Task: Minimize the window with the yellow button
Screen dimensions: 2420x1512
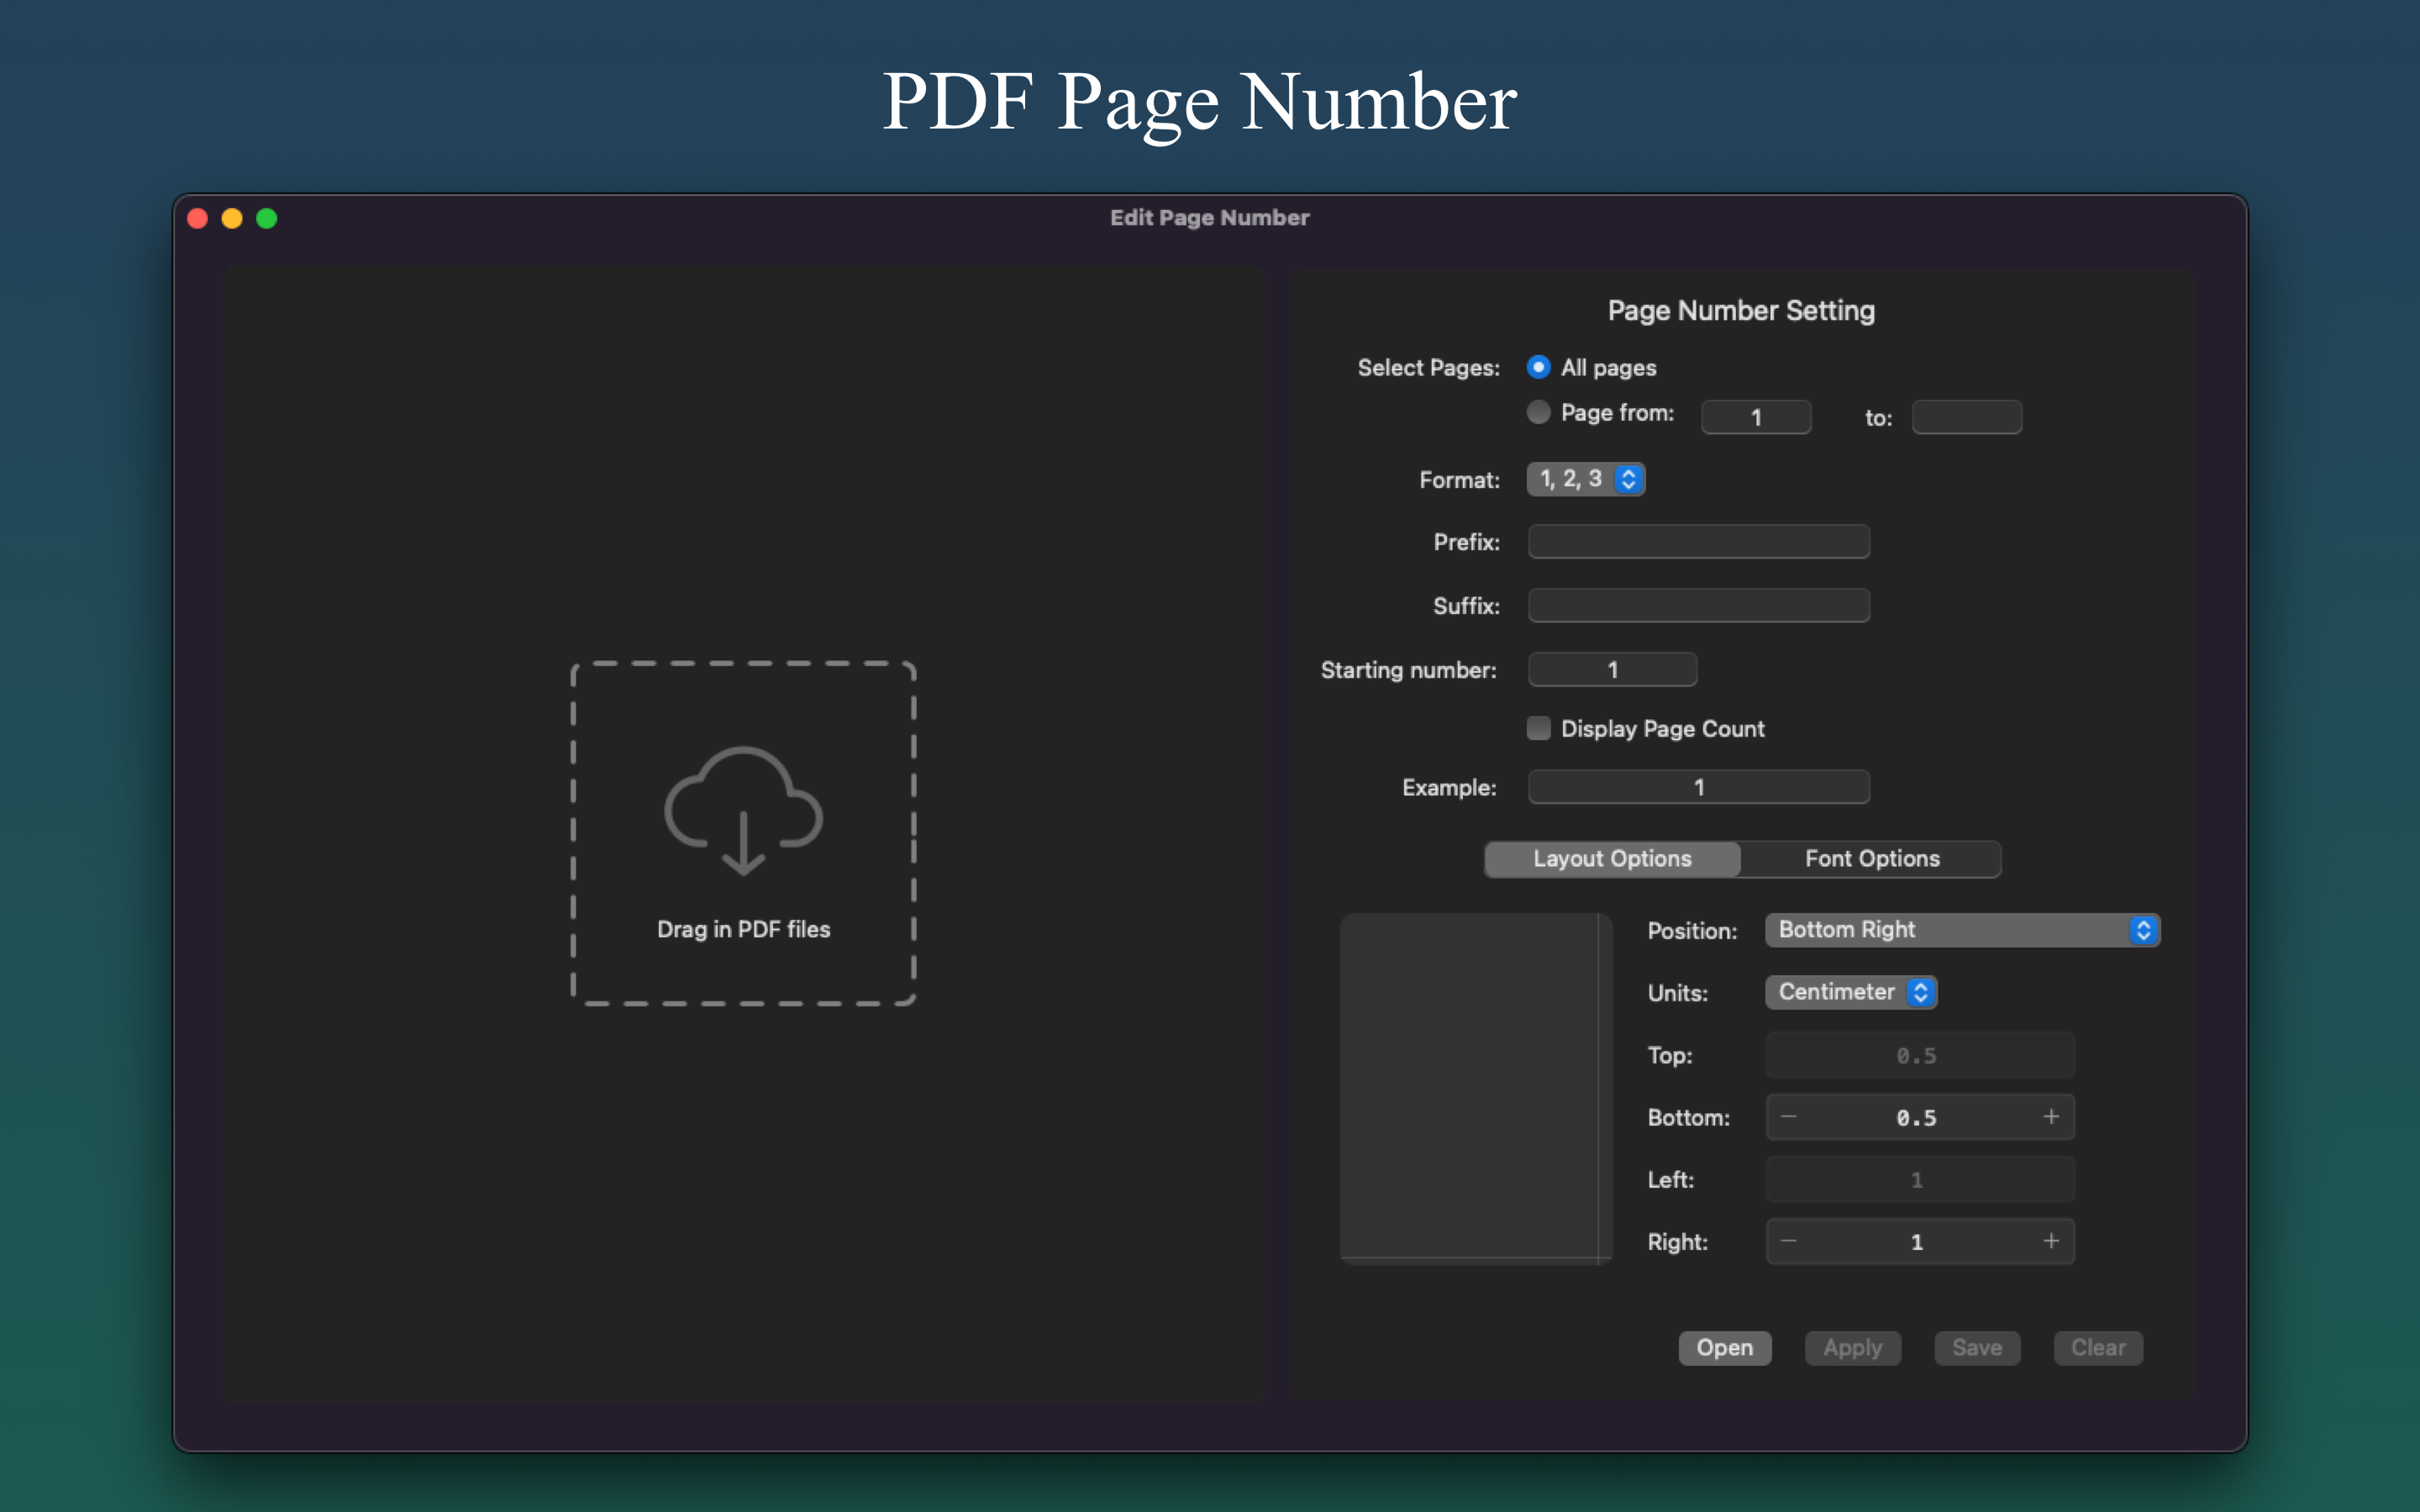Action: (x=232, y=218)
